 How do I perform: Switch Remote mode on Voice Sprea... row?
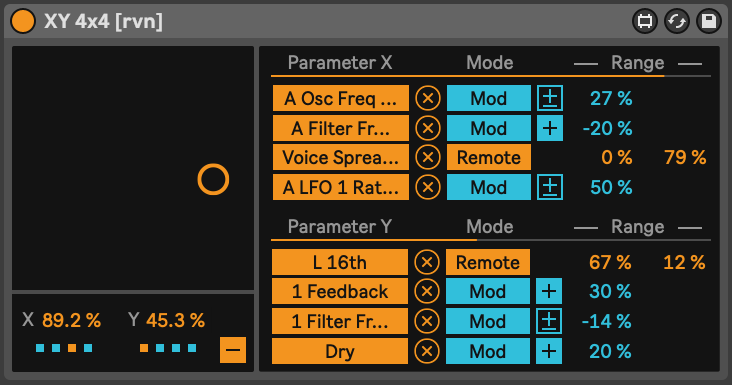tap(489, 158)
